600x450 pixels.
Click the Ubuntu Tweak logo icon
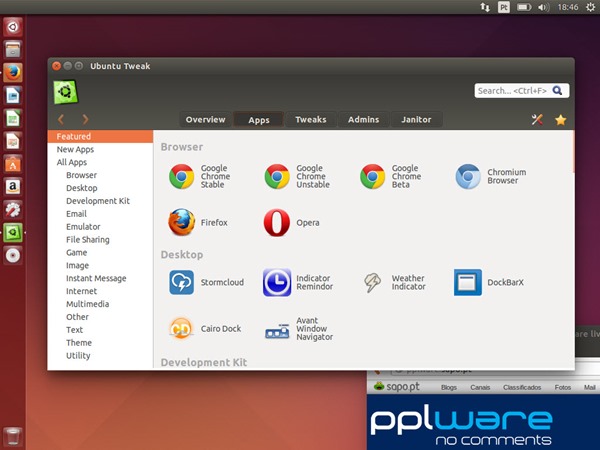pyautogui.click(x=65, y=92)
